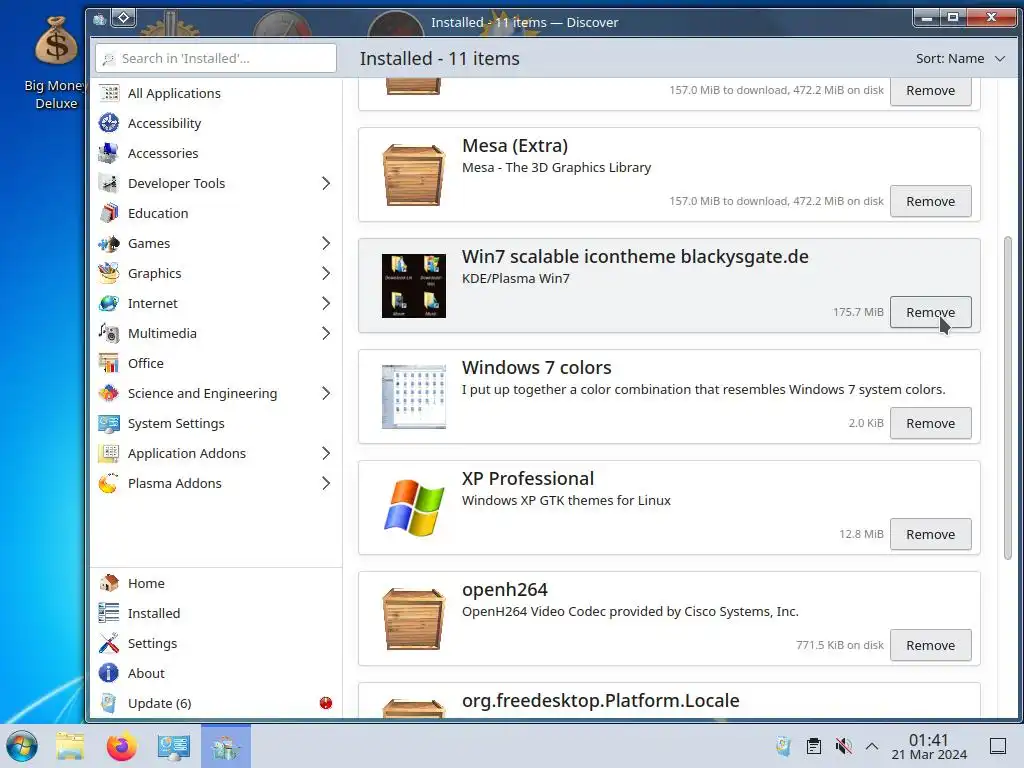
Task: Click the muted volume tray icon
Action: (x=844, y=746)
